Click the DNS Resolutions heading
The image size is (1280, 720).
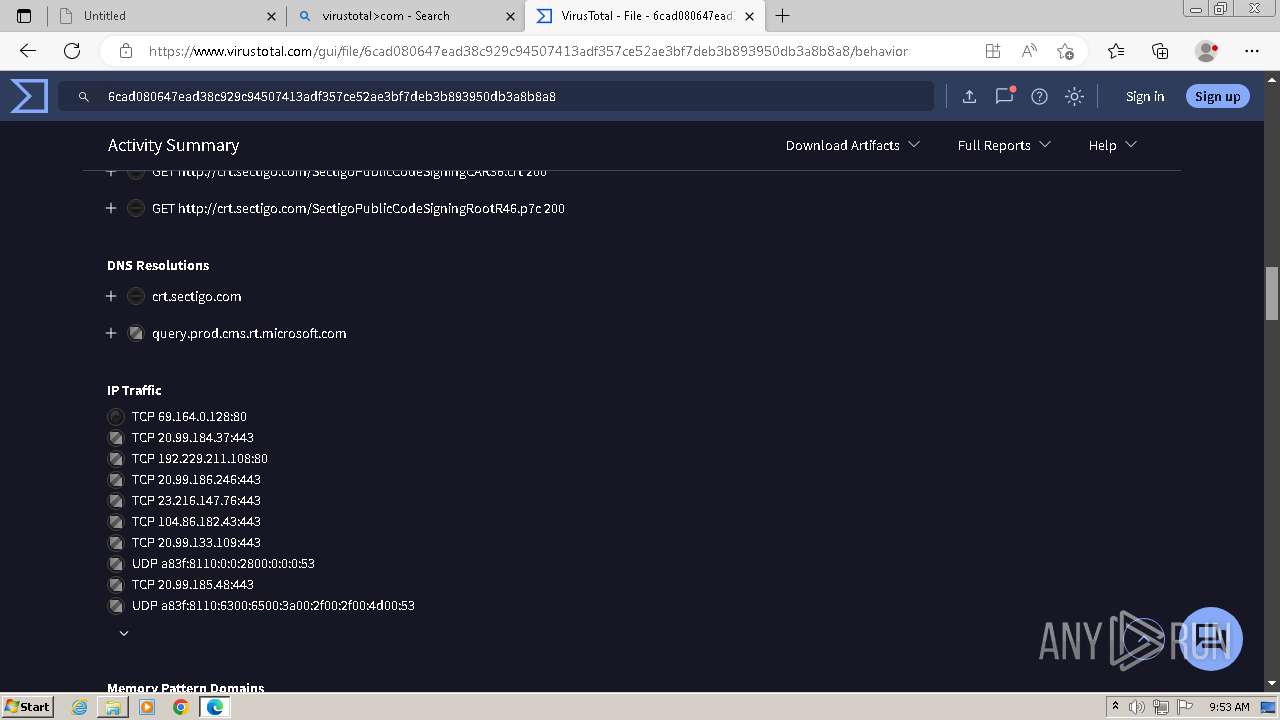click(x=158, y=265)
